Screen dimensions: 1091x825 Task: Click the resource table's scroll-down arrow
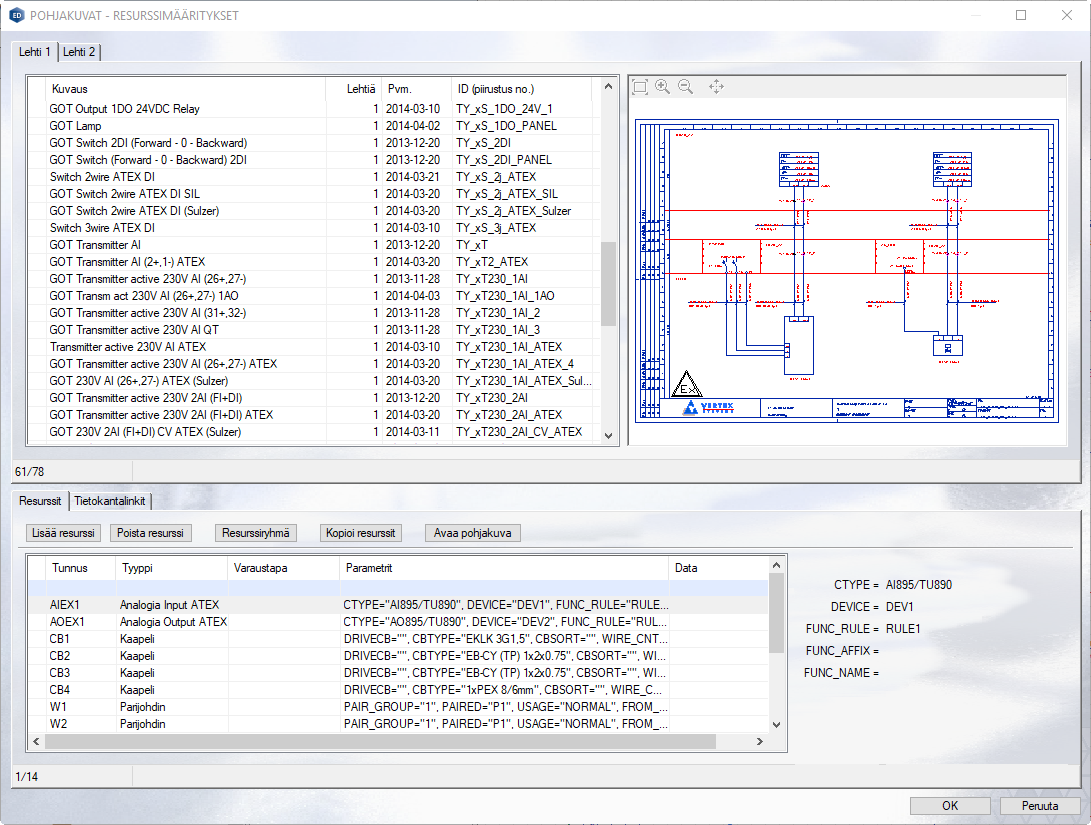point(776,724)
